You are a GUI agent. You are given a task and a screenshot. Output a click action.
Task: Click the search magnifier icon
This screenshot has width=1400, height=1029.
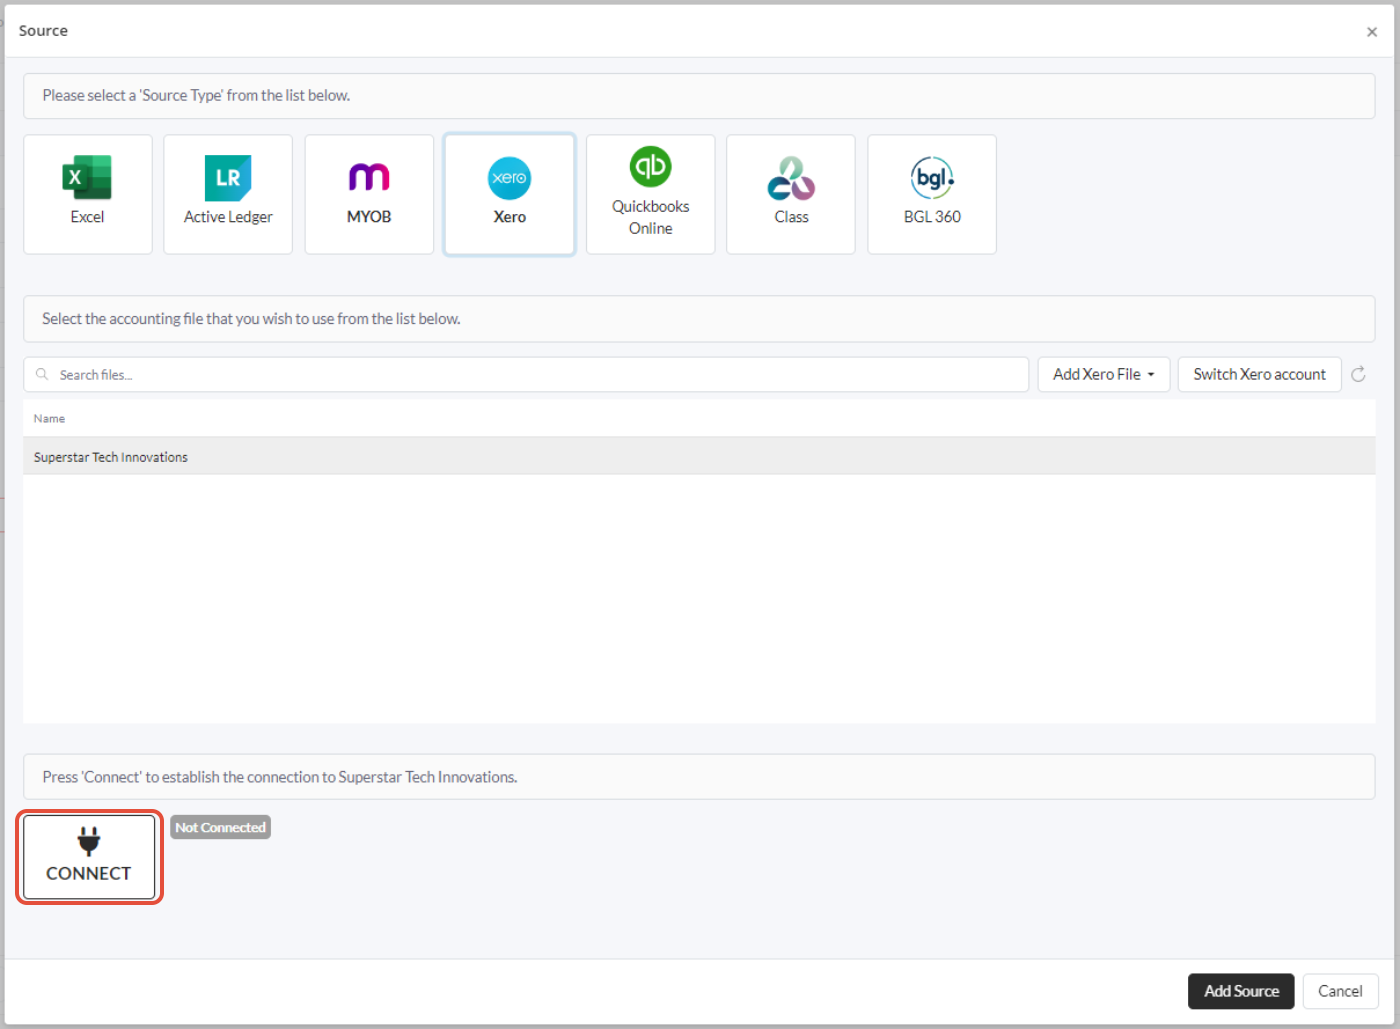click(42, 374)
